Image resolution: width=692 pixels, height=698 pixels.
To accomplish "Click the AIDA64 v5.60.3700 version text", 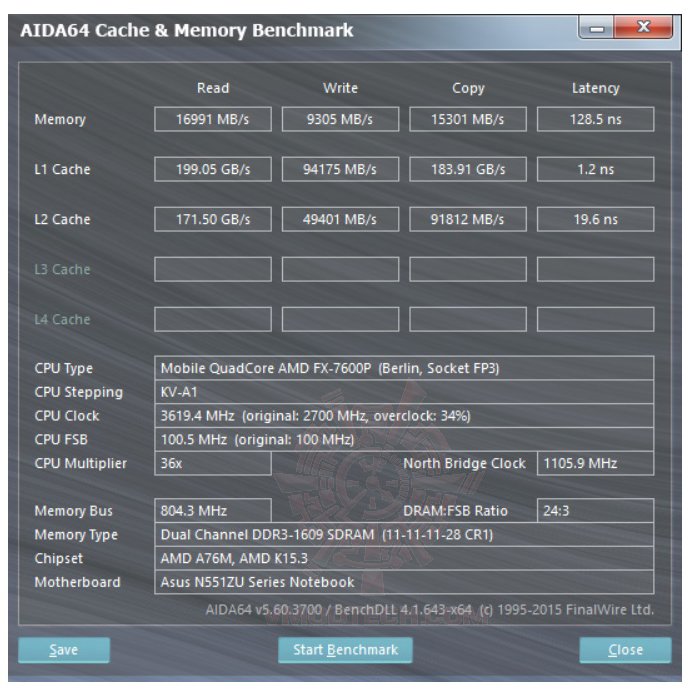I will (429, 609).
